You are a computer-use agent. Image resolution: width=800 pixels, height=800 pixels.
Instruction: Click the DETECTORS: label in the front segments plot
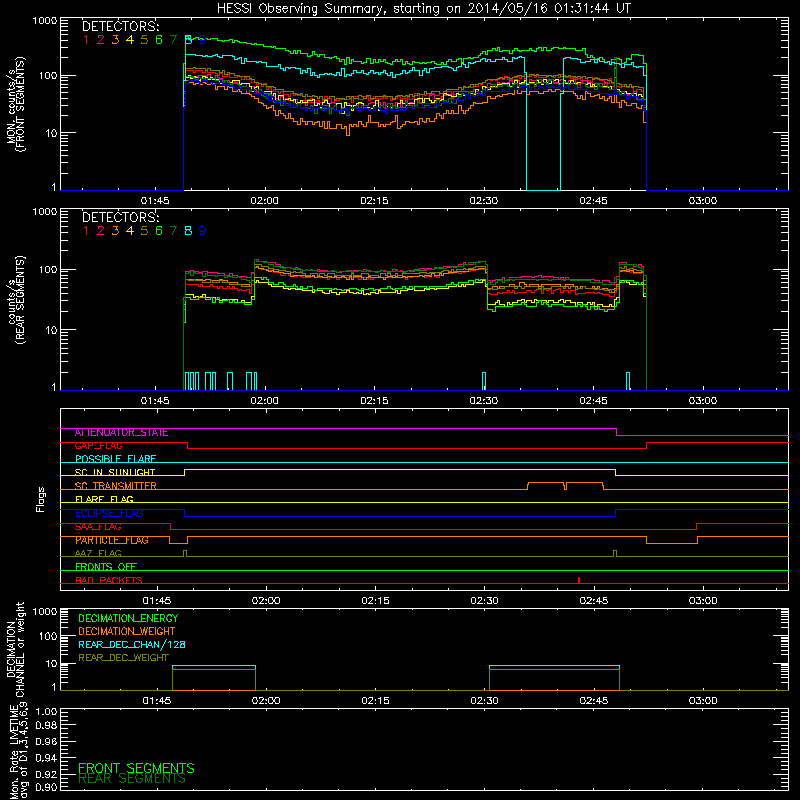pyautogui.click(x=120, y=27)
